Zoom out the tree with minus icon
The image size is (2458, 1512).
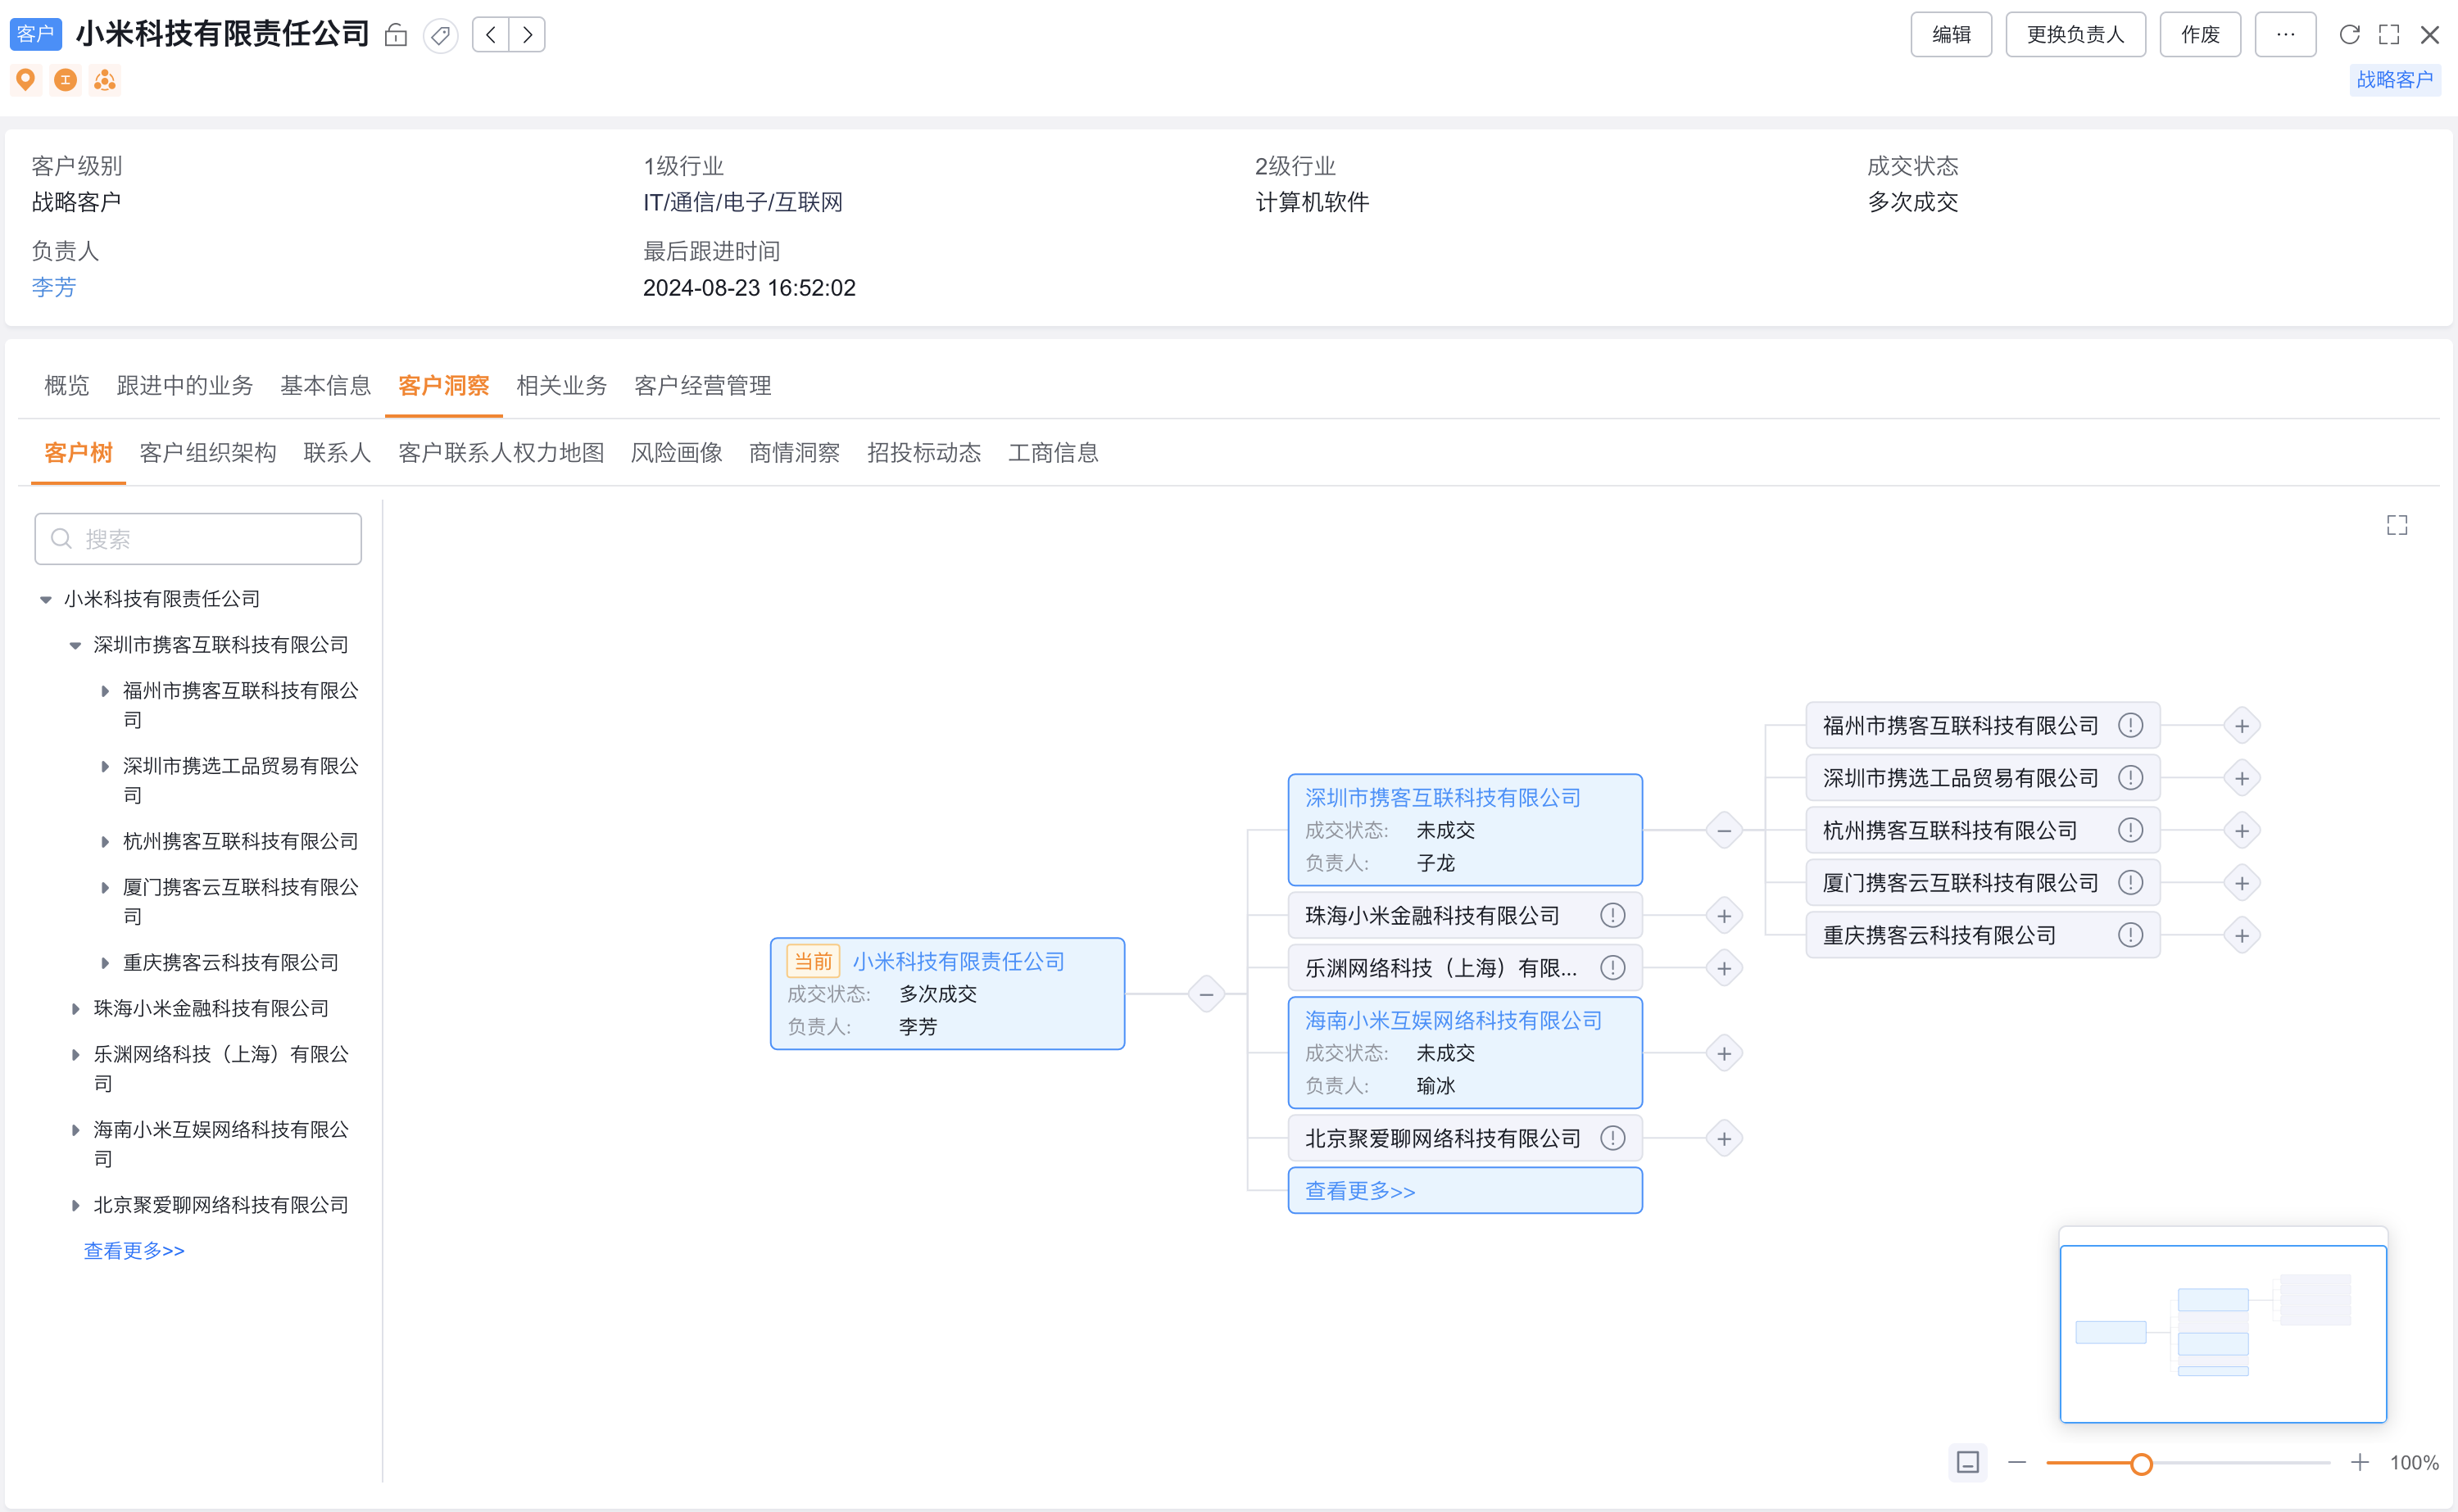[x=2016, y=1463]
